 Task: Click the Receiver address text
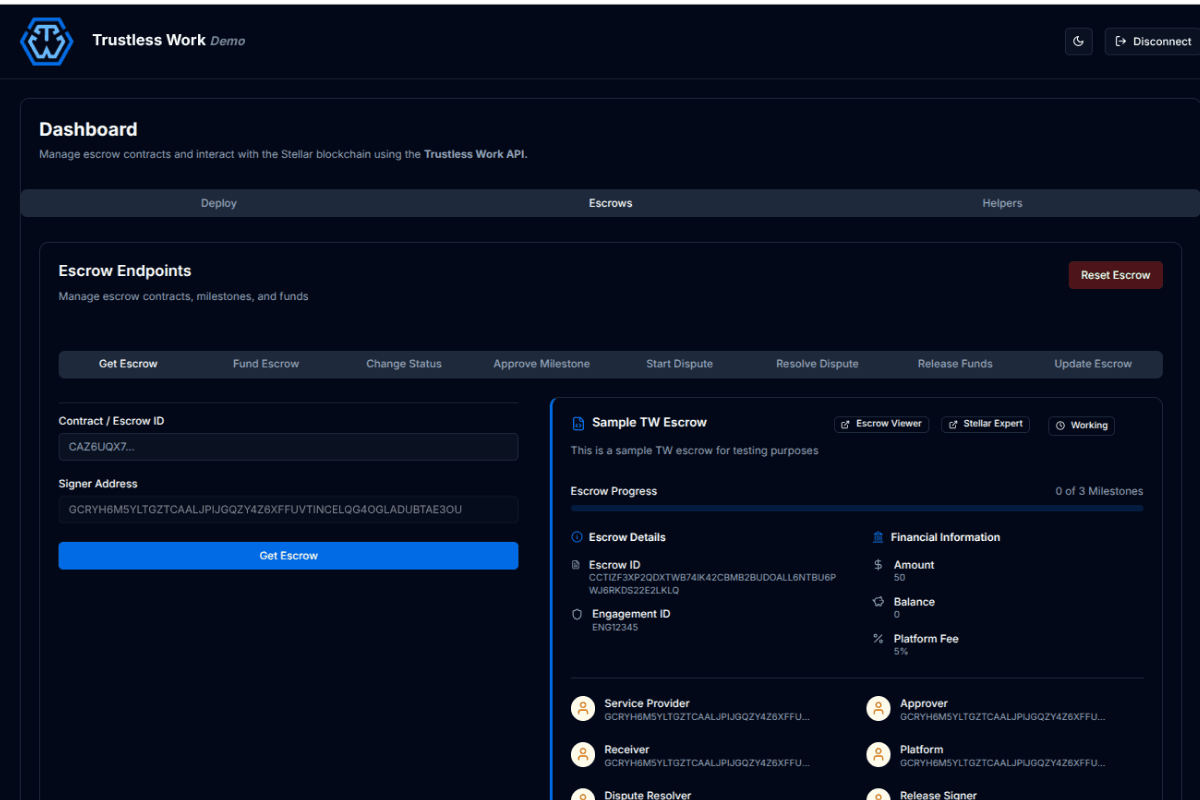[707, 763]
